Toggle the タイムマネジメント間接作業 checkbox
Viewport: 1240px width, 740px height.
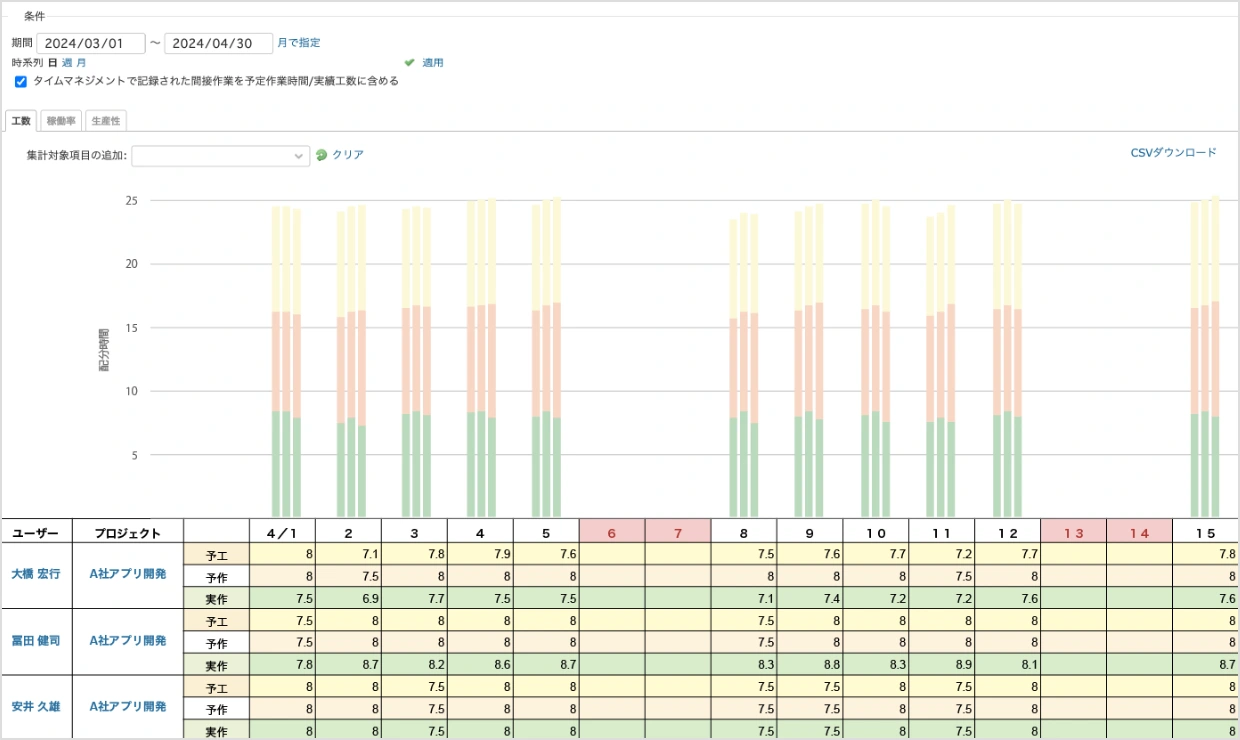tap(21, 82)
